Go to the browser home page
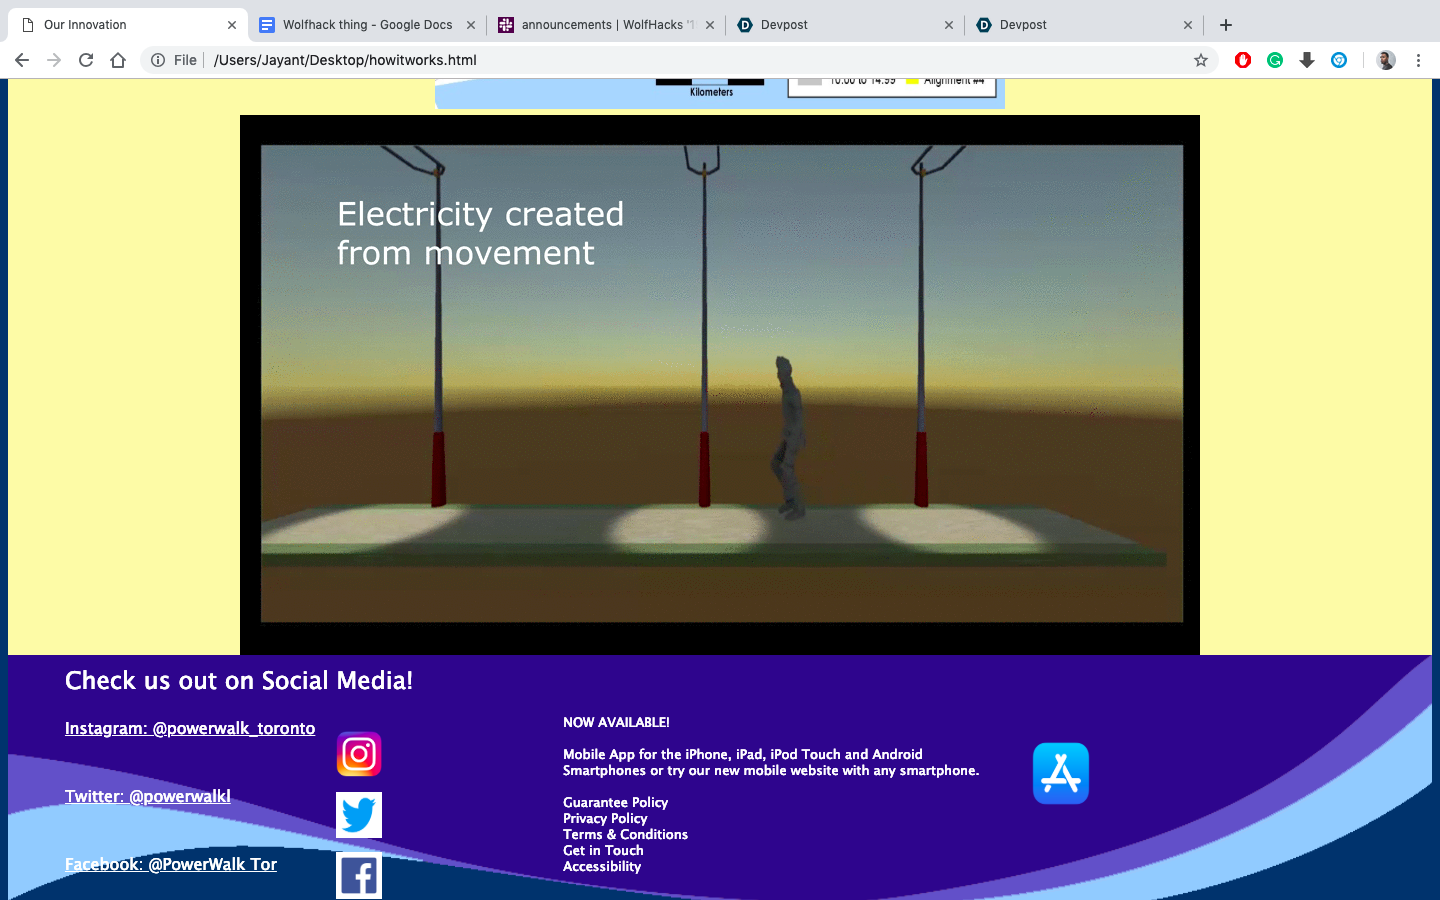This screenshot has height=900, width=1440. 118,60
